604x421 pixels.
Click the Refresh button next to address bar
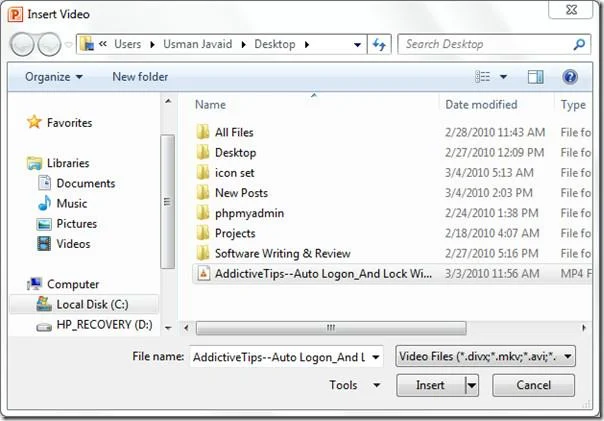point(379,44)
